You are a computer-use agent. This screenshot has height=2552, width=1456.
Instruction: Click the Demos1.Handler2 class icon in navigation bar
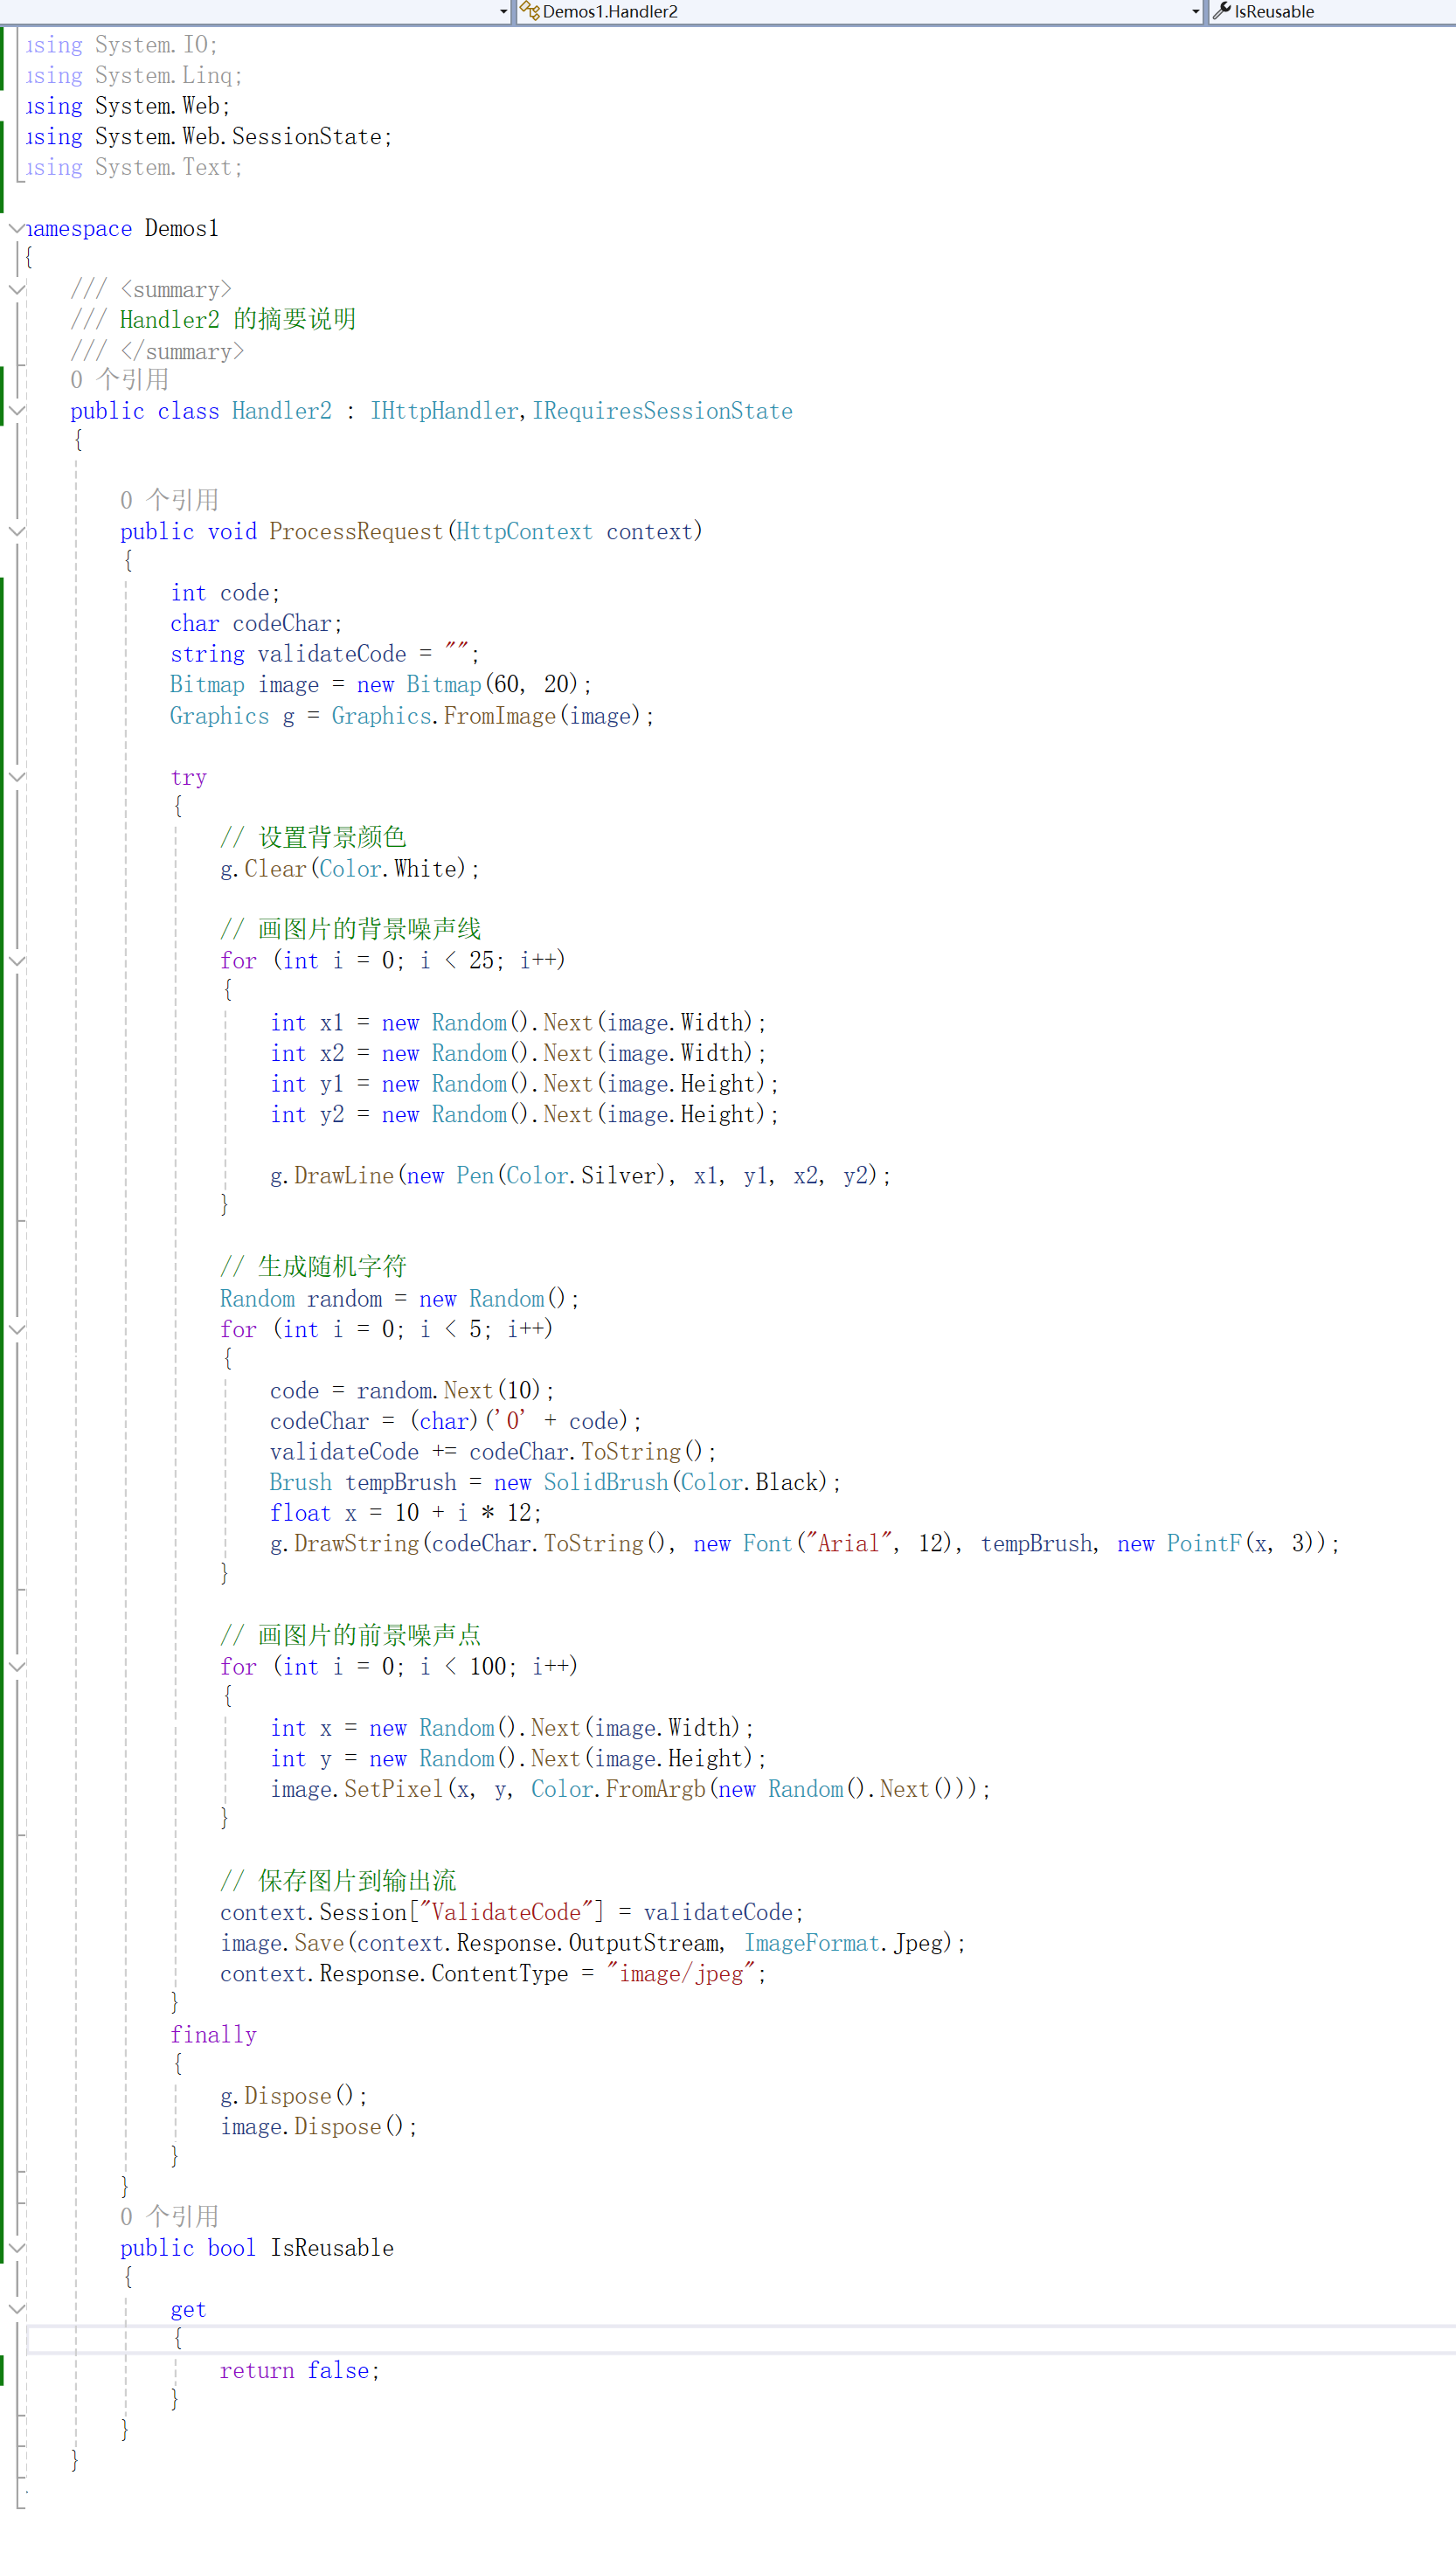(x=529, y=11)
